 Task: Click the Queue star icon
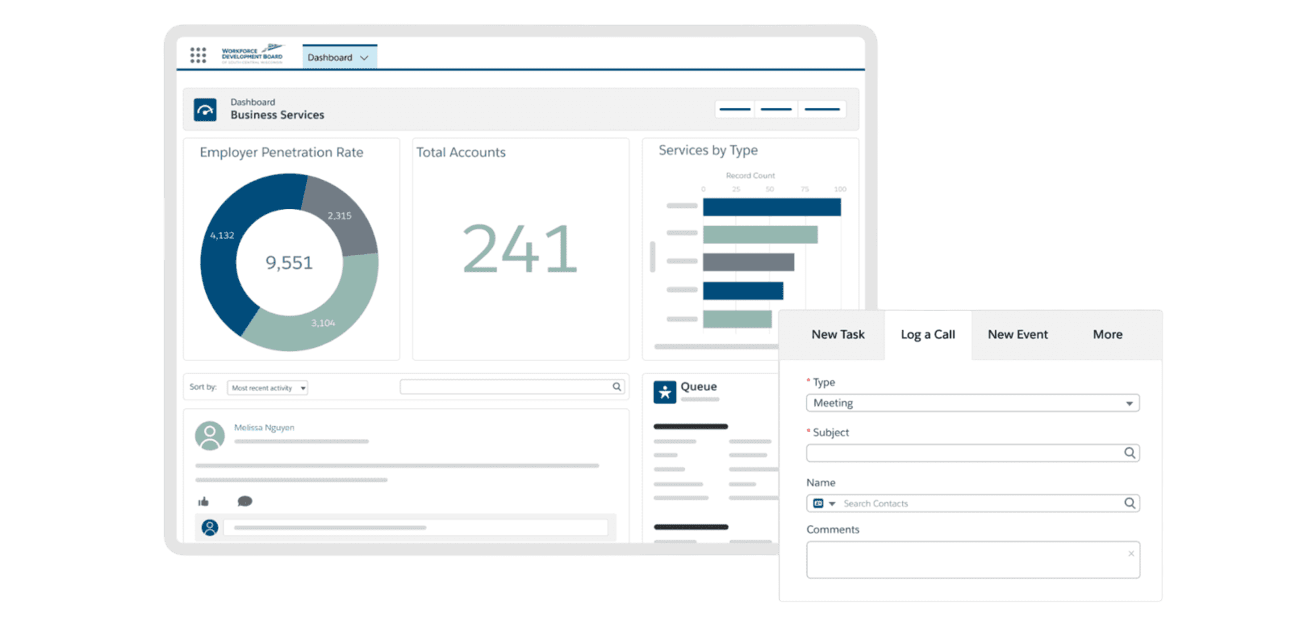[665, 391]
